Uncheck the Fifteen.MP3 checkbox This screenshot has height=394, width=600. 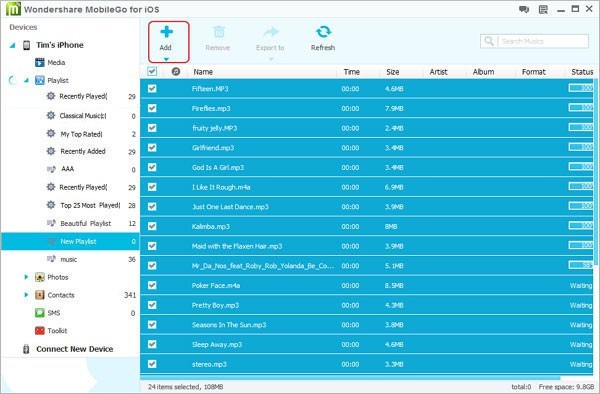point(152,89)
